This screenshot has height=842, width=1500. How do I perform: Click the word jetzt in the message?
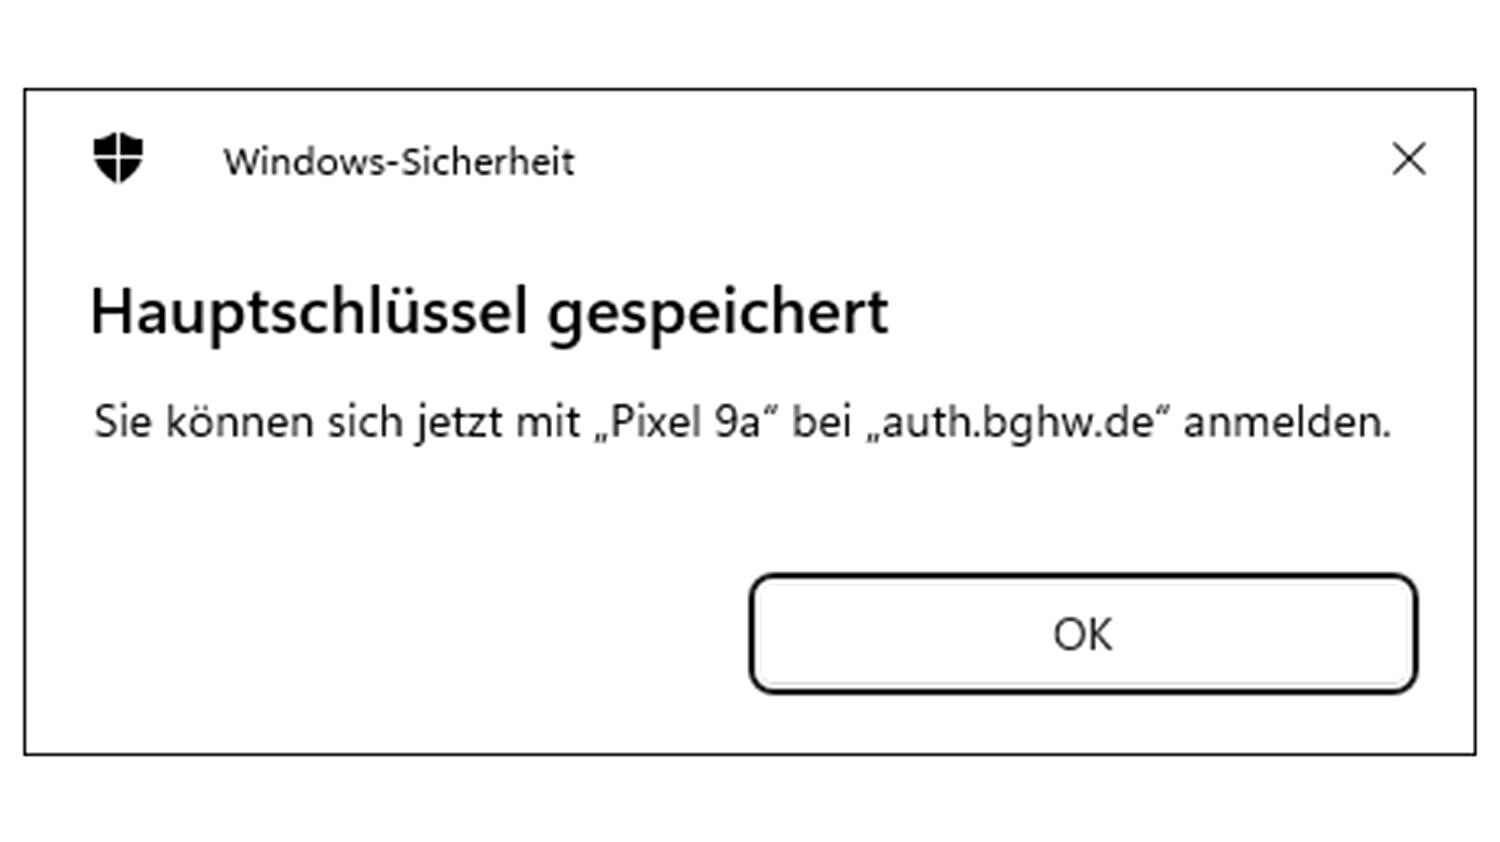(x=458, y=422)
